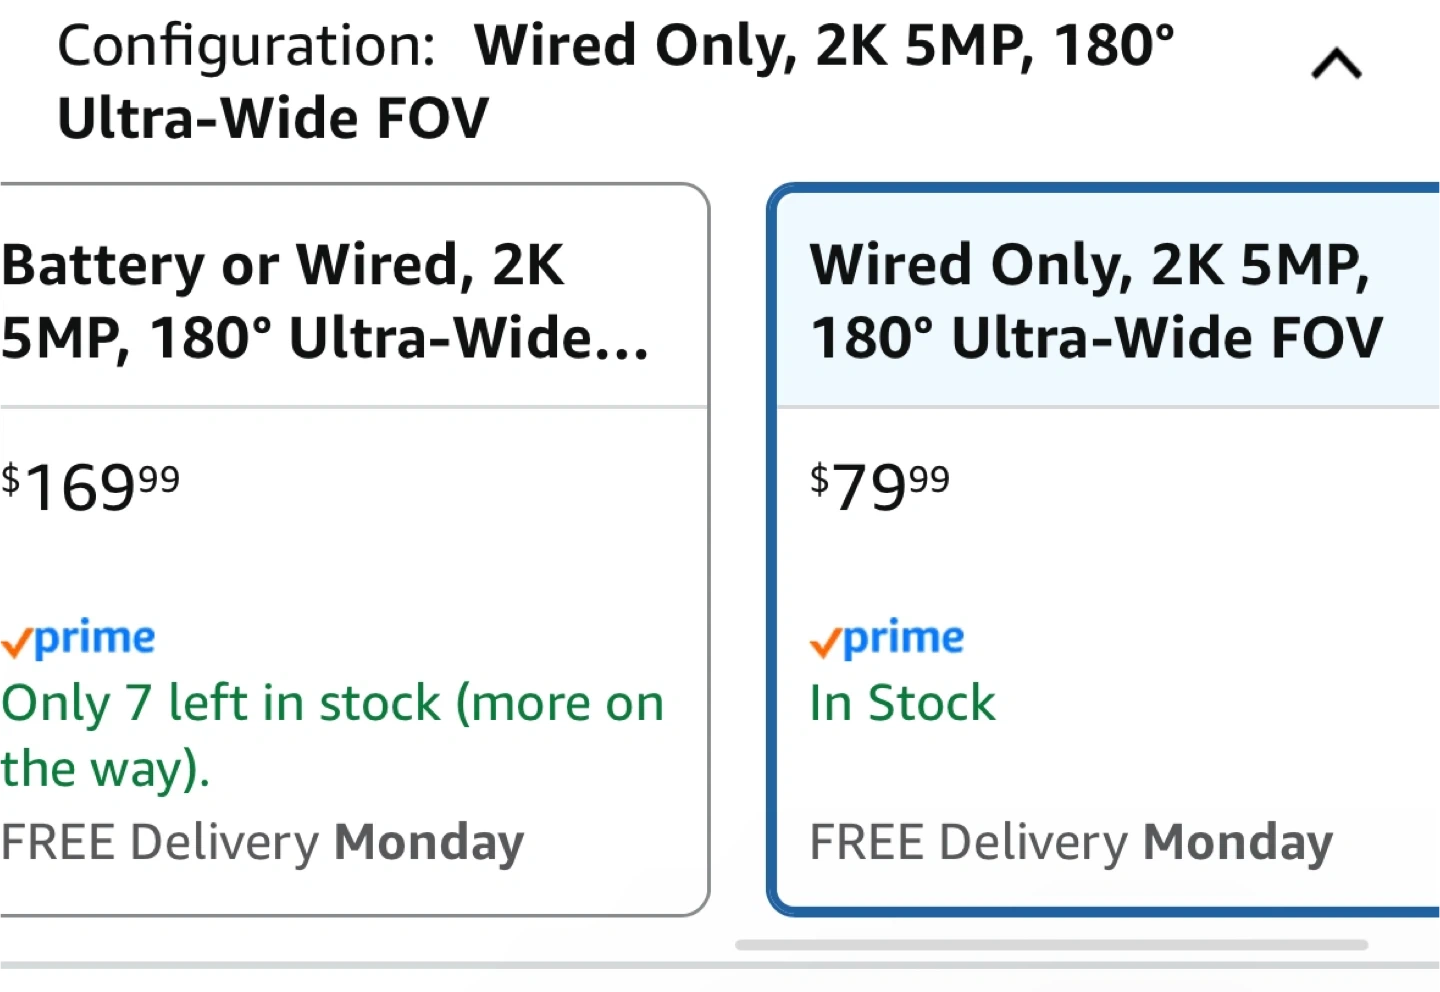Click "Only 7 left in stock" text
Image resolution: width=1440 pixels, height=992 pixels.
coord(220,703)
